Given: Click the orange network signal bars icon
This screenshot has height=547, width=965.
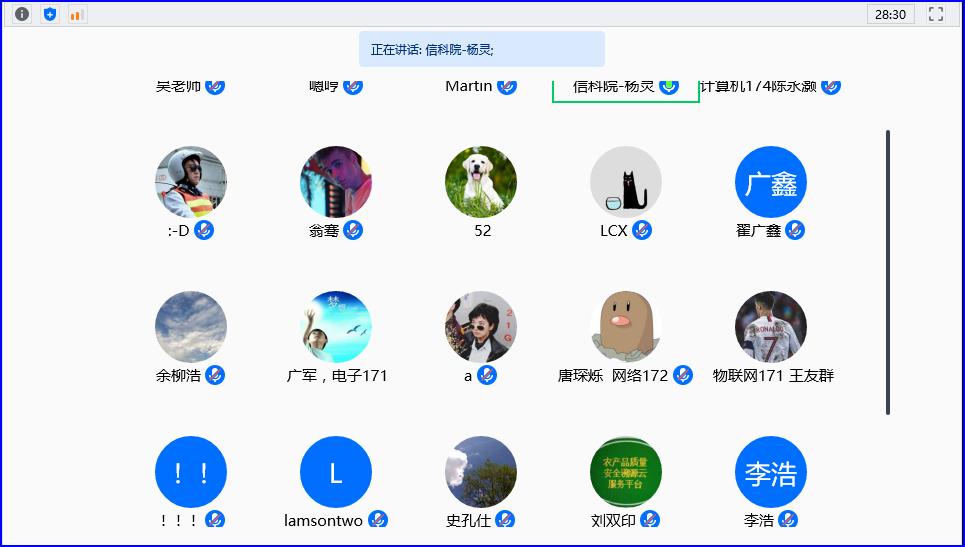Looking at the screenshot, I should coord(77,14).
